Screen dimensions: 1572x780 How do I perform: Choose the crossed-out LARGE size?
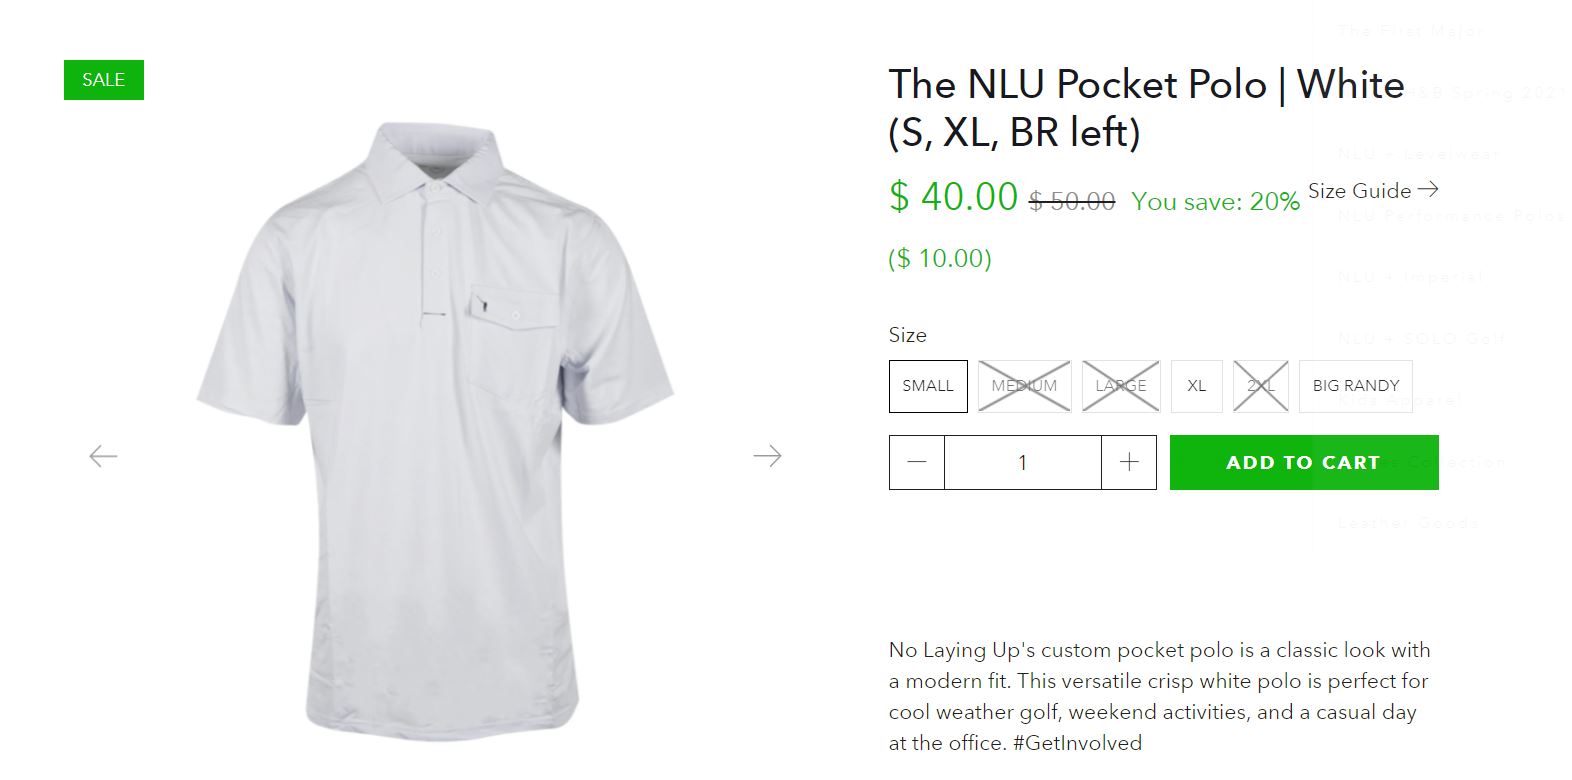pyautogui.click(x=1120, y=386)
